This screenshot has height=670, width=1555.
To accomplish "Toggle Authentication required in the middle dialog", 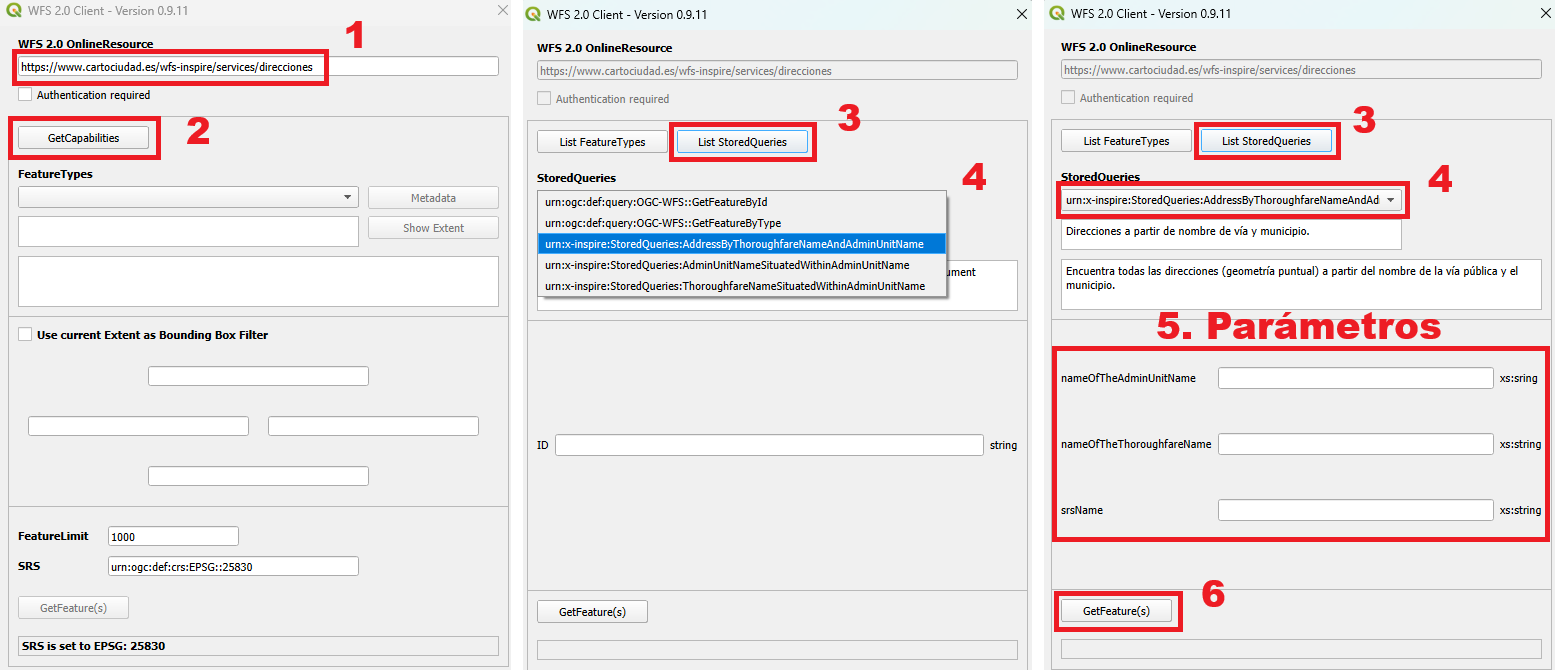I will point(542,98).
